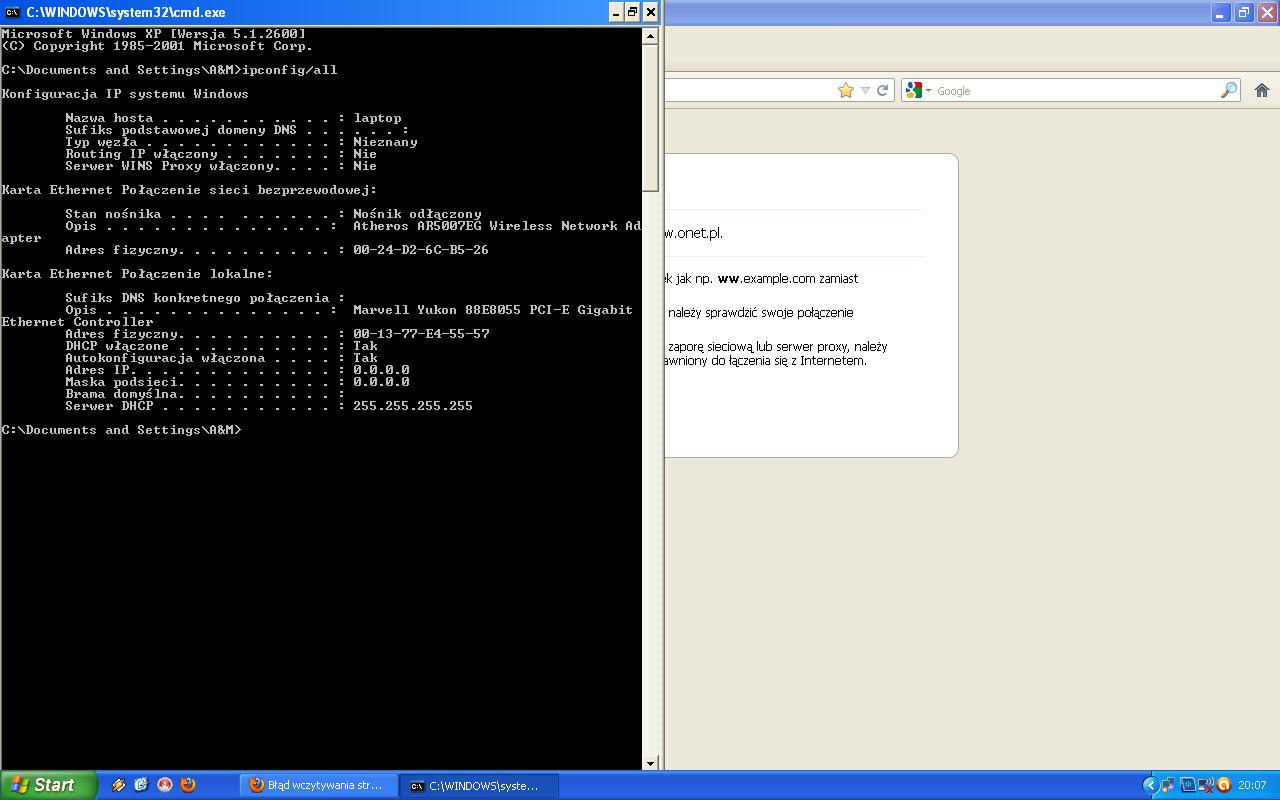Click the Firefox address bar
The image size is (1280, 800).
click(x=750, y=91)
